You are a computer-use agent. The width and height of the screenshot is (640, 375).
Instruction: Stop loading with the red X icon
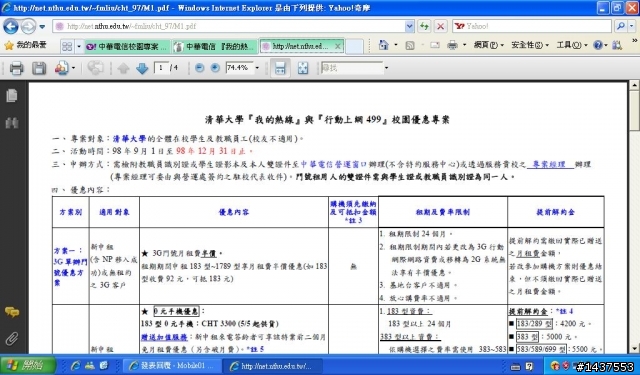coord(440,27)
